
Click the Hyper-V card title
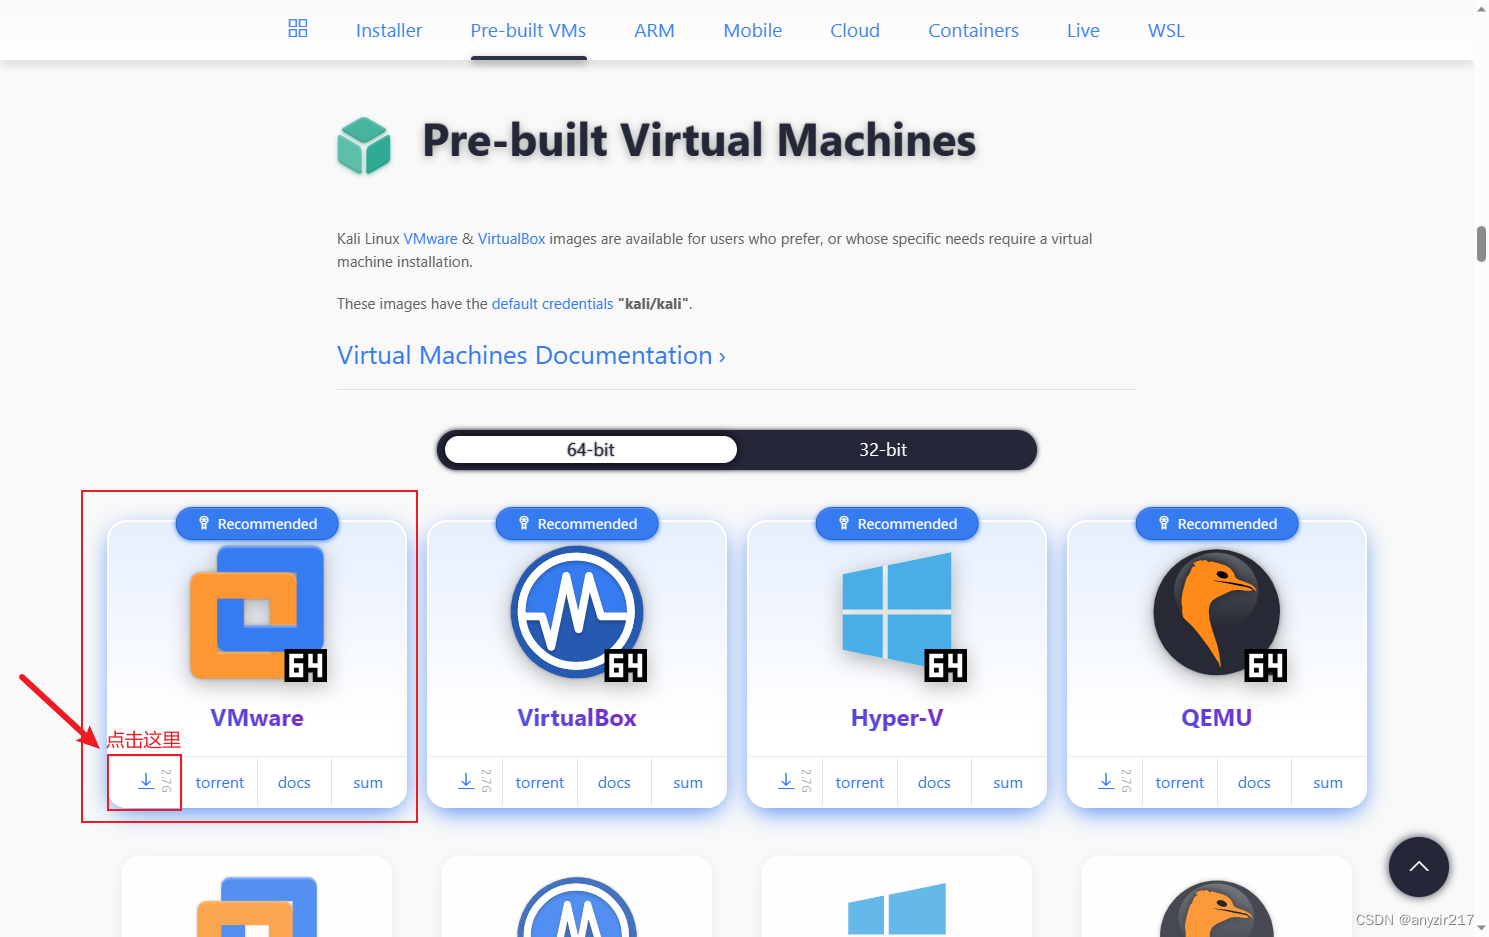point(897,718)
